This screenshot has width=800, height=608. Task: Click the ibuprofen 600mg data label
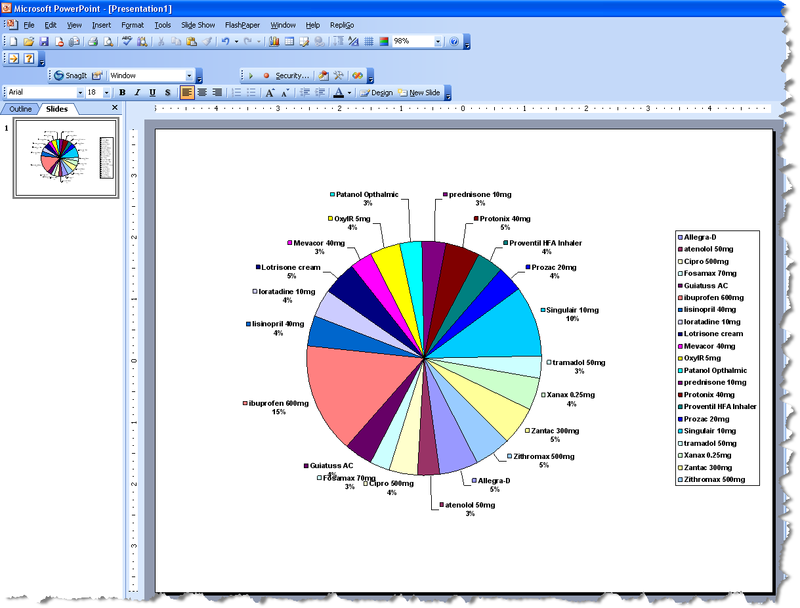click(276, 408)
